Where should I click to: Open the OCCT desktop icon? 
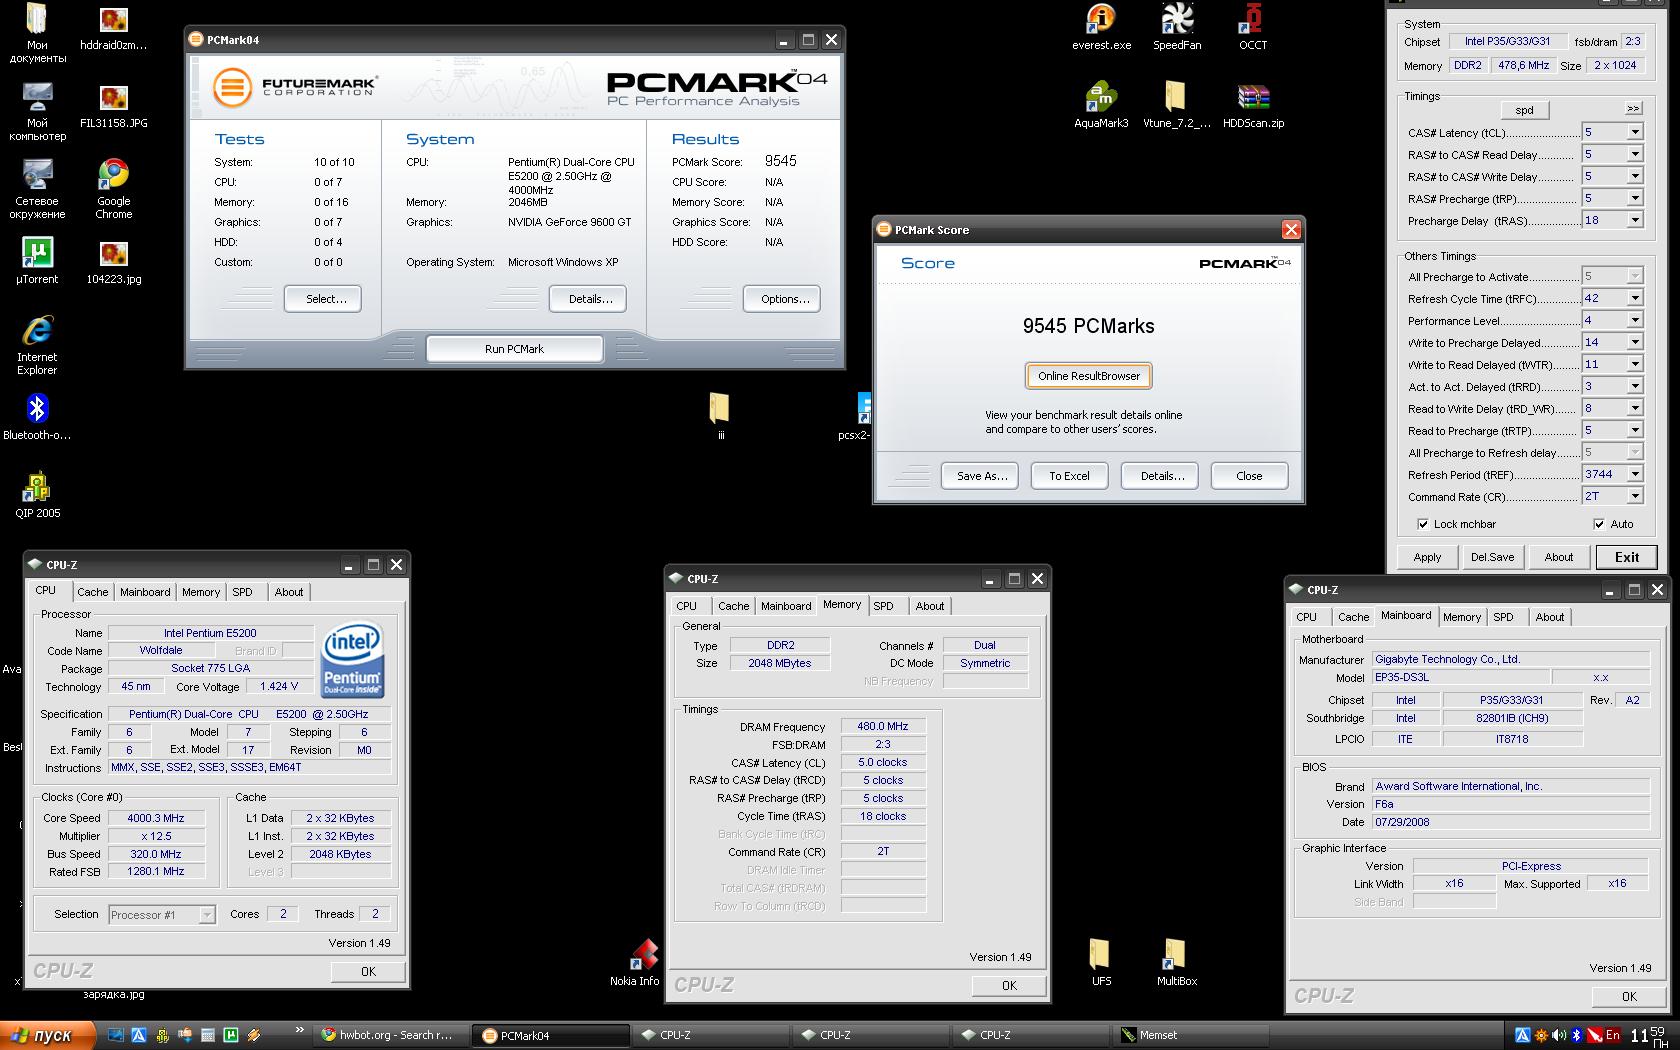(1252, 27)
